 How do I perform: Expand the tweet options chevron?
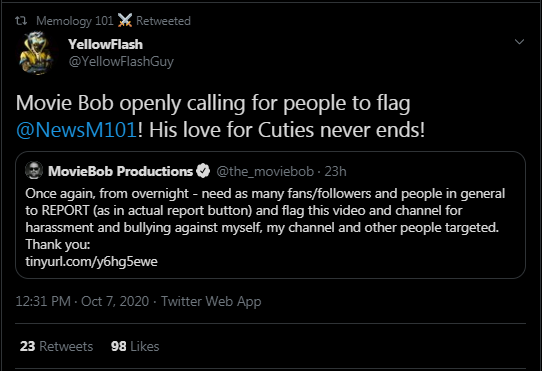519,42
